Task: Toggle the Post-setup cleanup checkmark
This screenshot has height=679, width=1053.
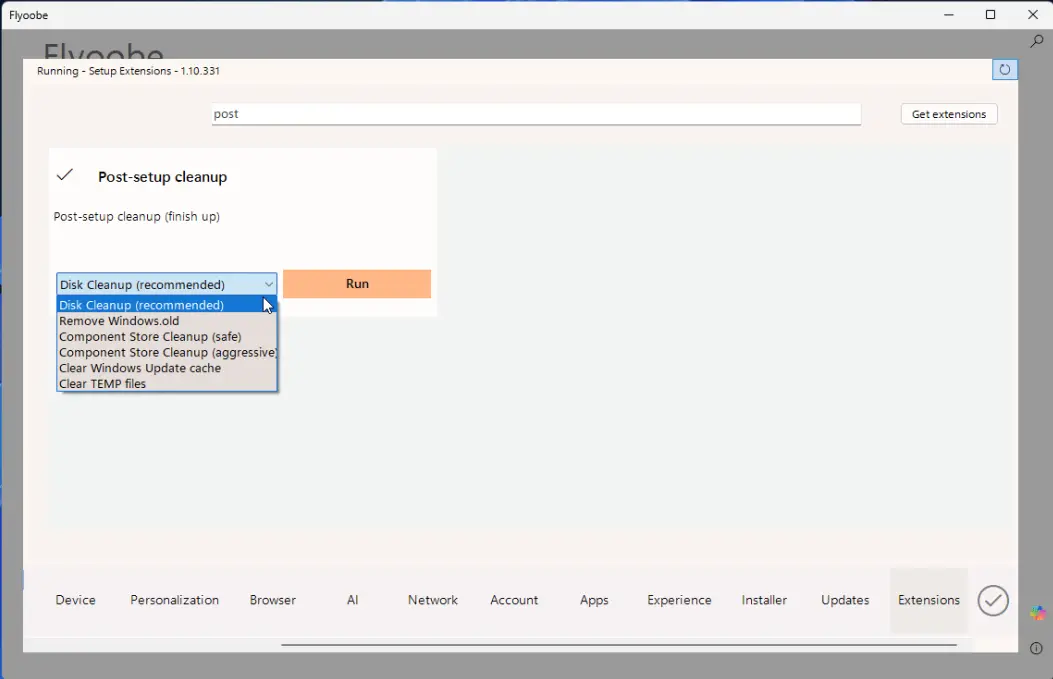Action: (x=64, y=175)
